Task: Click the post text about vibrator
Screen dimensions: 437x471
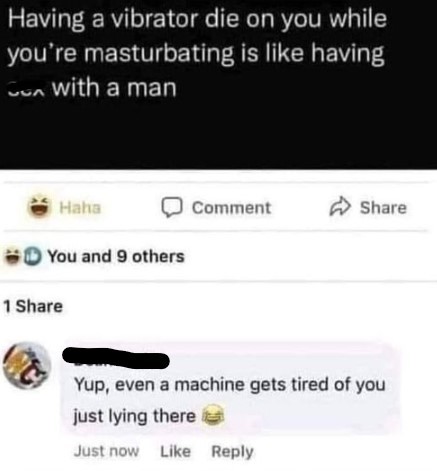Action: tap(197, 54)
